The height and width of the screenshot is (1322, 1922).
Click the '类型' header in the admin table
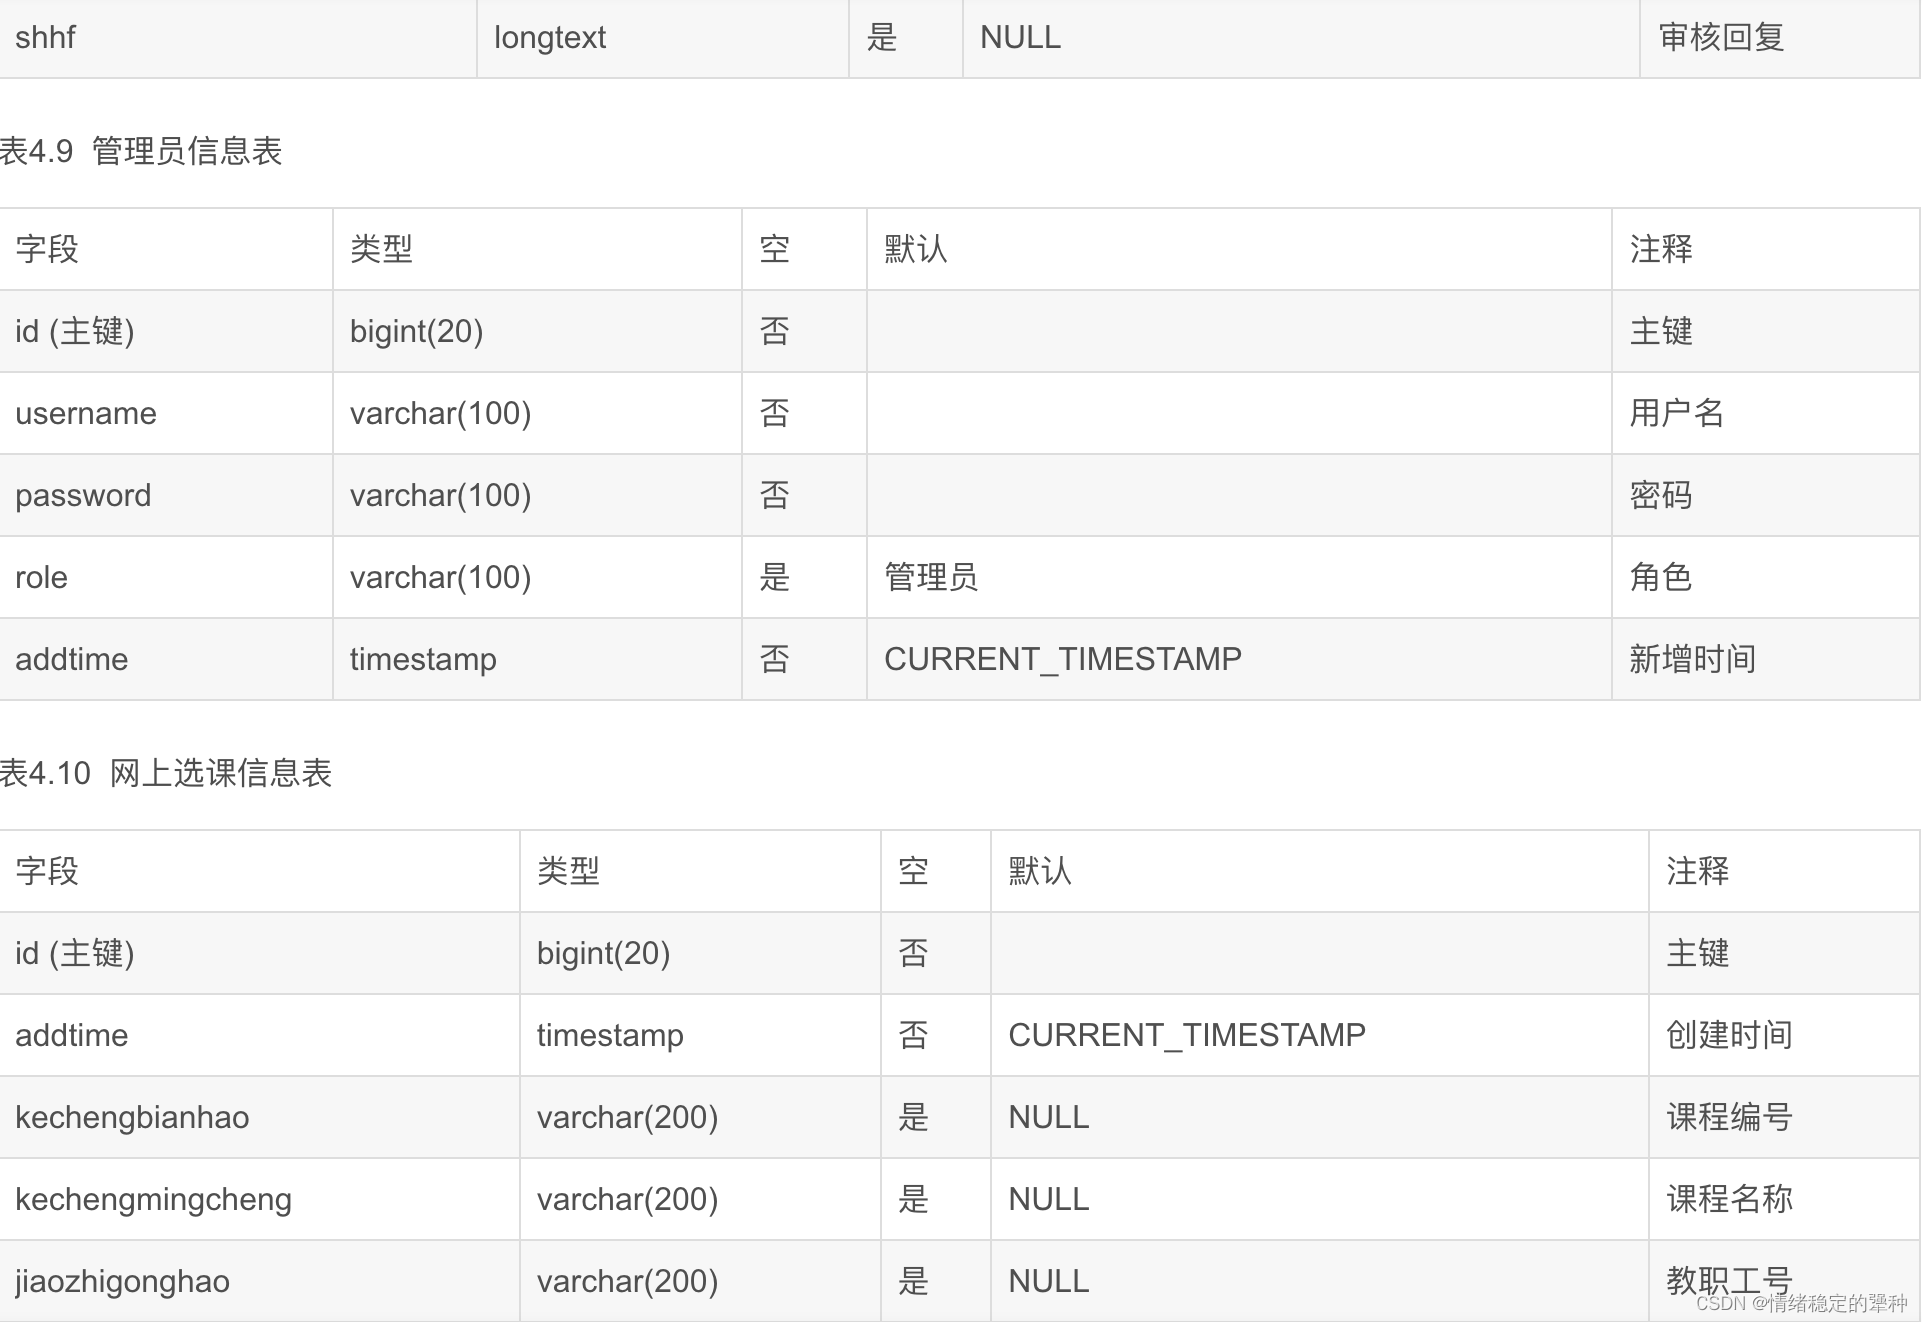(x=381, y=249)
